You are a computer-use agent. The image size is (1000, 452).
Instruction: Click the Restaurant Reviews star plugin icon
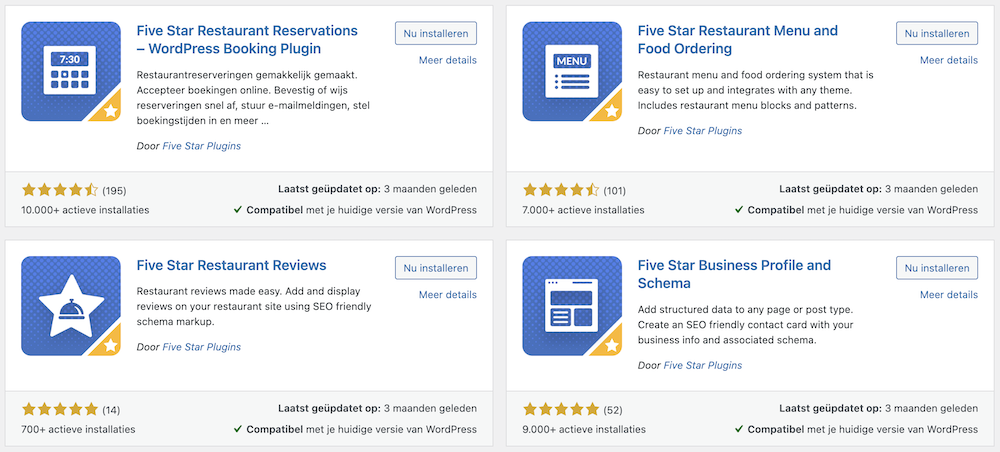[x=71, y=306]
